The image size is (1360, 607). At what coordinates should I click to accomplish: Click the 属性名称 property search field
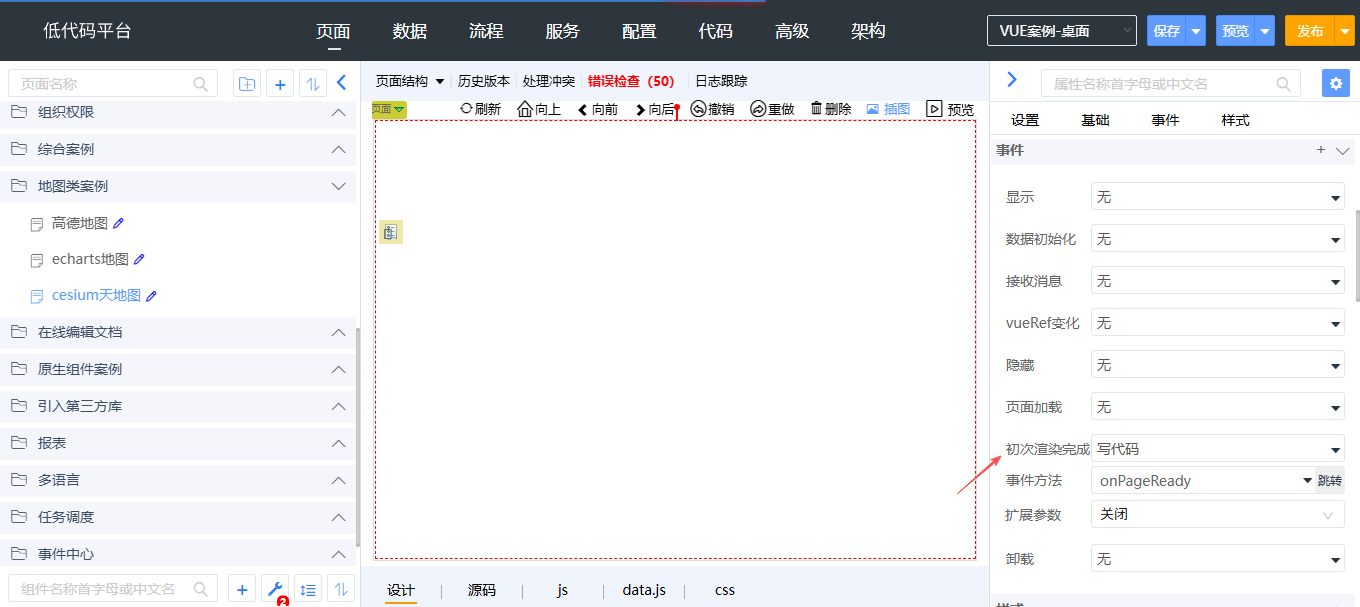pyautogui.click(x=1170, y=83)
